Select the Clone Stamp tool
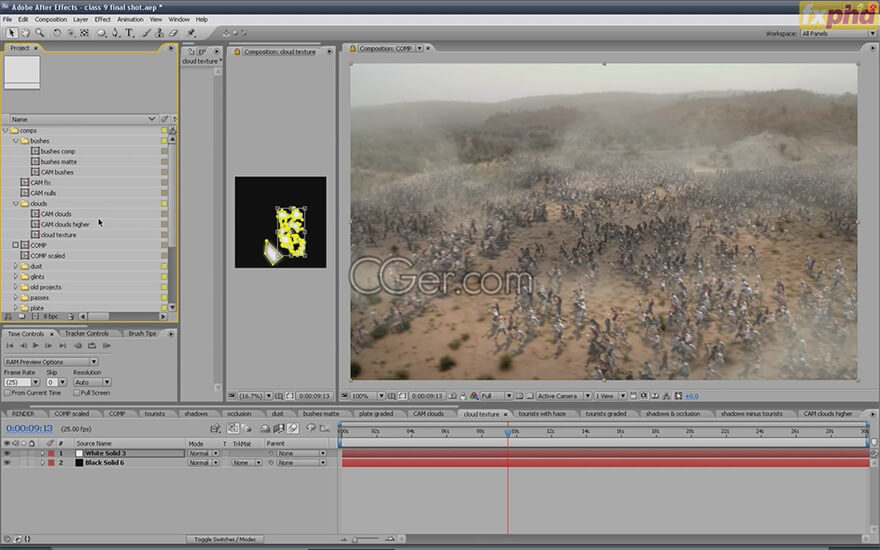 [x=160, y=33]
